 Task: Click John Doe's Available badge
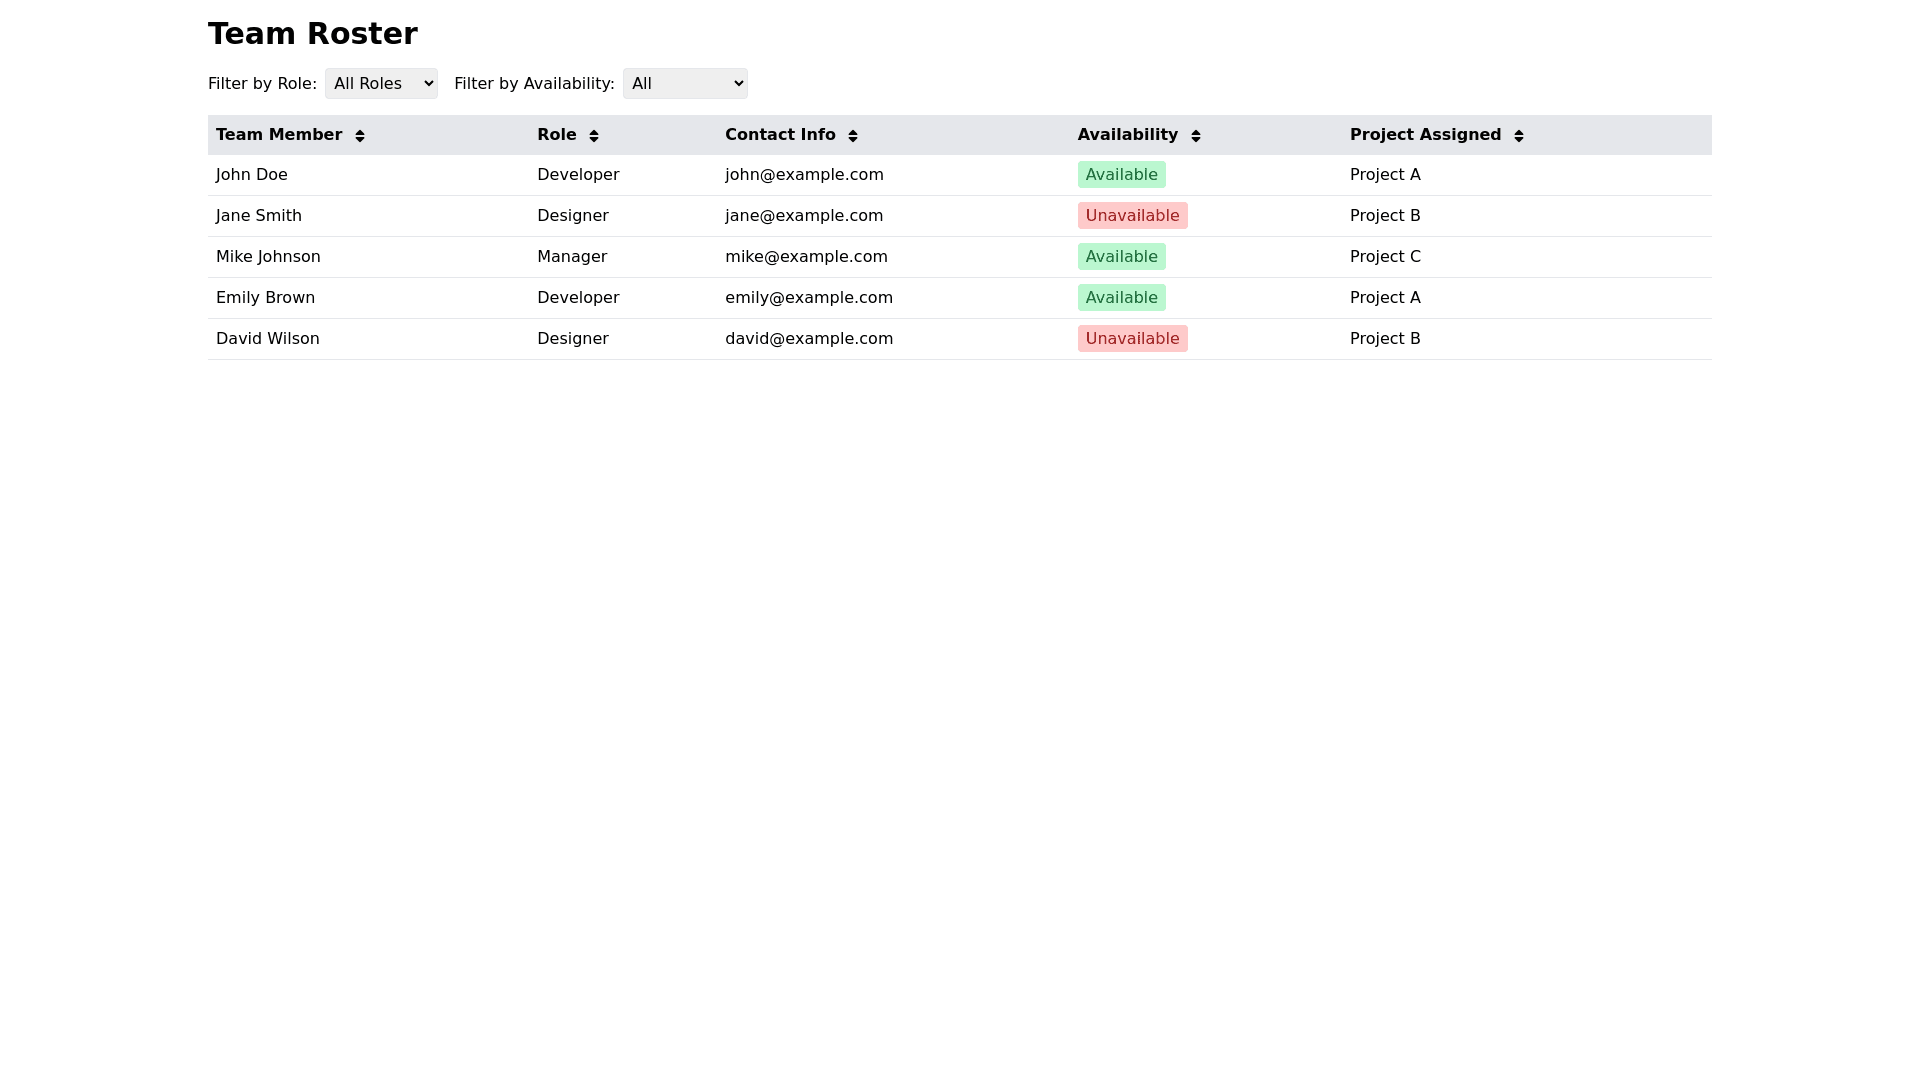point(1121,175)
